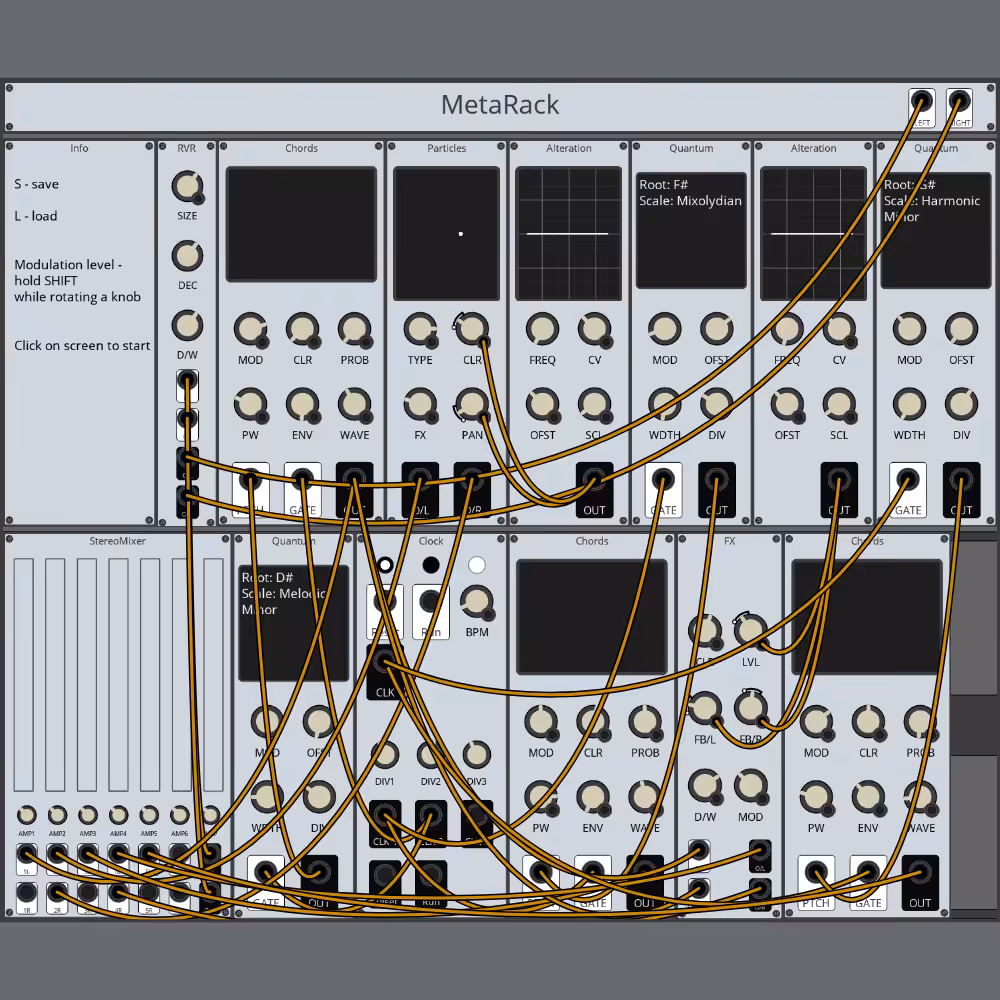Turn the StereoMixer AMP6 knob

(179, 814)
